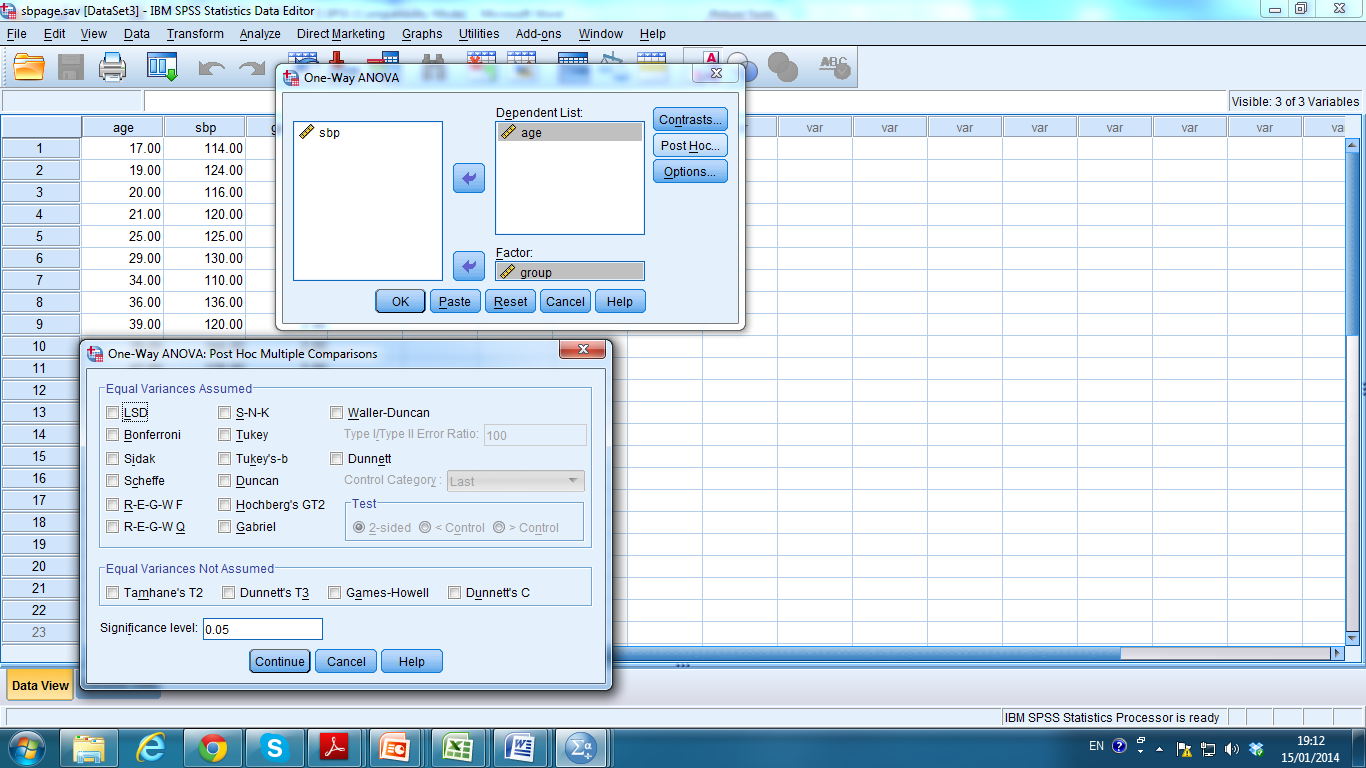
Task: Enable the Waller-Duncan checkbox
Action: click(337, 412)
